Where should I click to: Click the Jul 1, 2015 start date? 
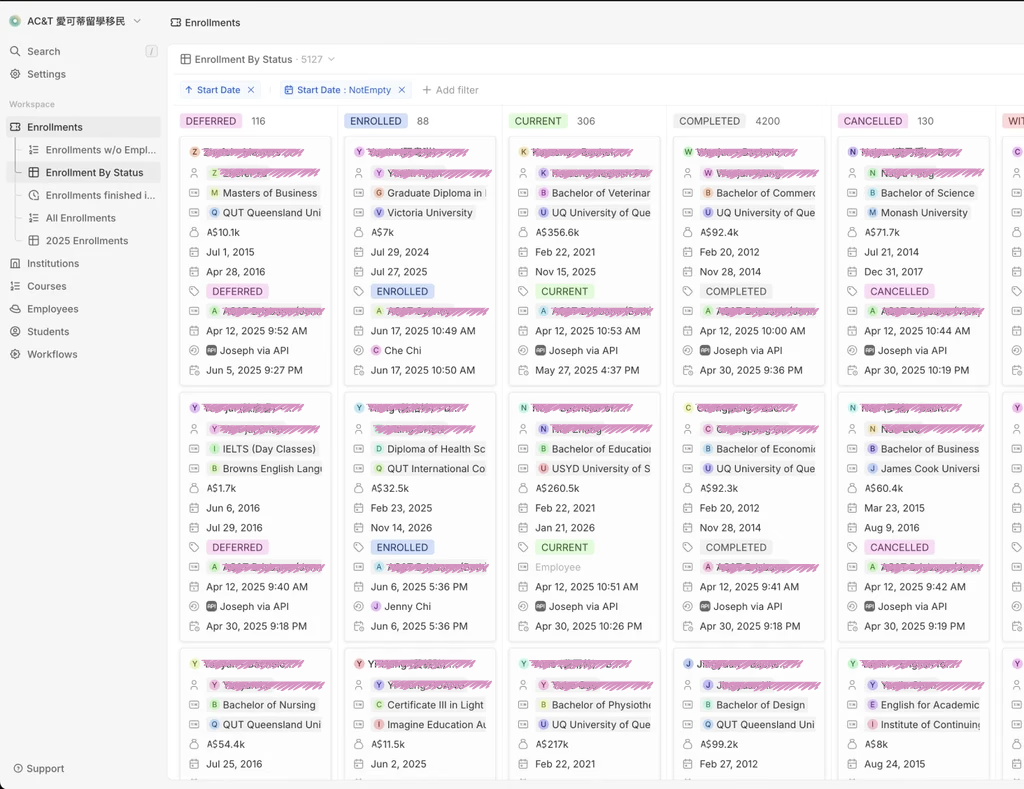(231, 252)
